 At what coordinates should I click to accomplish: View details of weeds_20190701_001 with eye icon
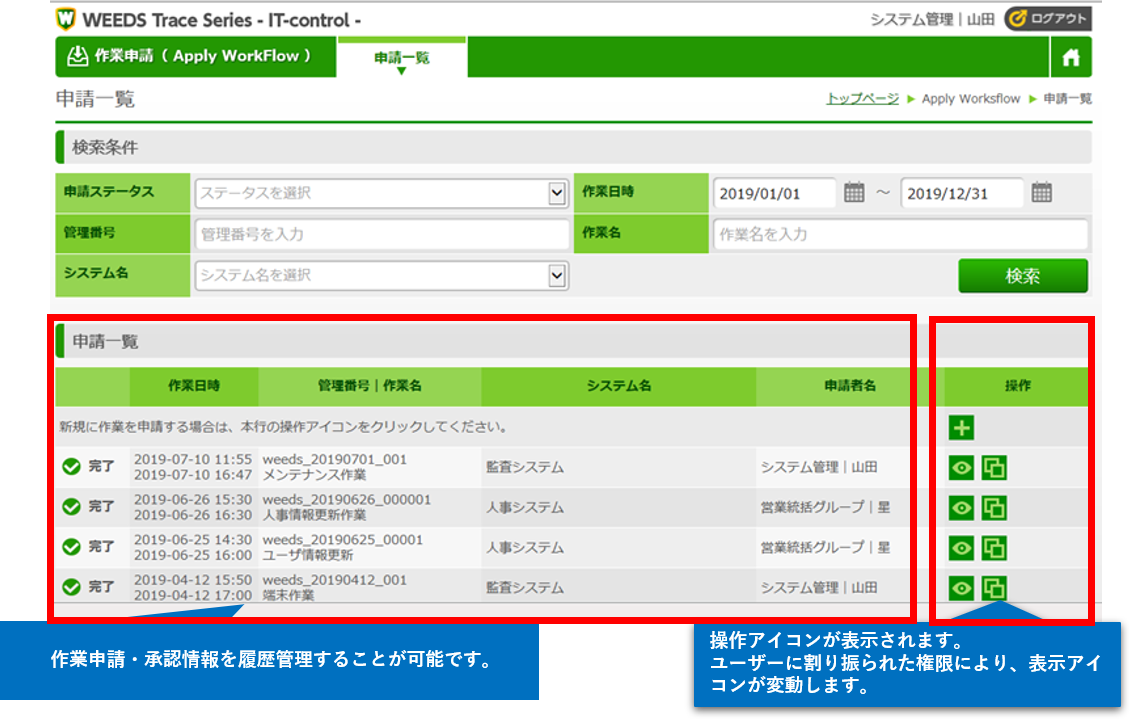click(x=961, y=467)
